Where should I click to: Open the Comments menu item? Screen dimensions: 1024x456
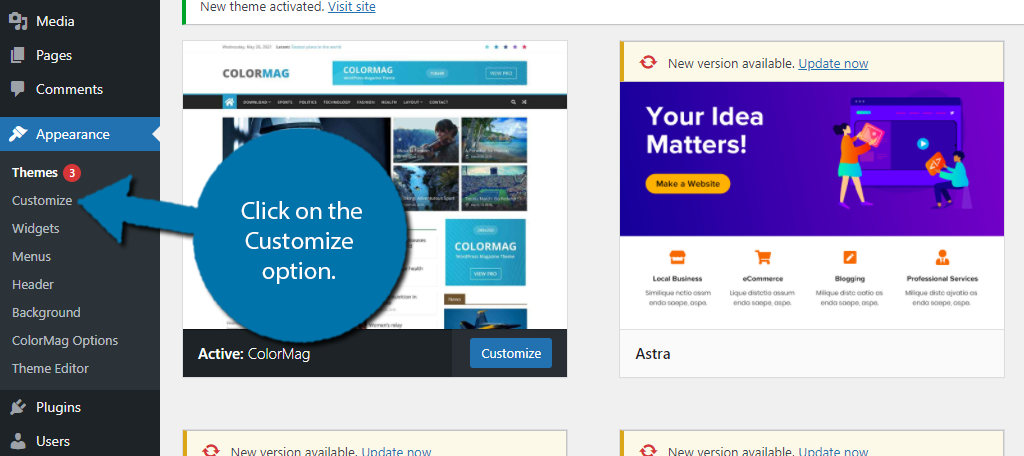(x=80, y=89)
